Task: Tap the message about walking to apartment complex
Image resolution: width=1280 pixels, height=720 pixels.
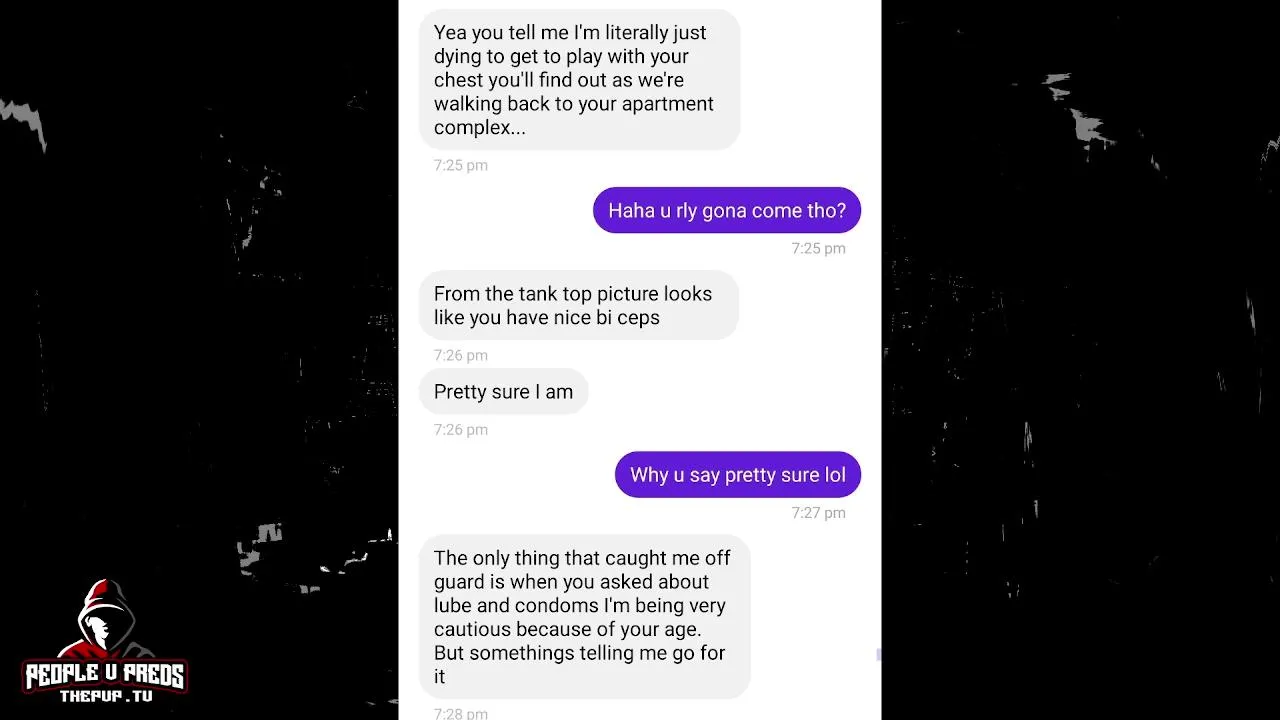Action: tap(579, 80)
